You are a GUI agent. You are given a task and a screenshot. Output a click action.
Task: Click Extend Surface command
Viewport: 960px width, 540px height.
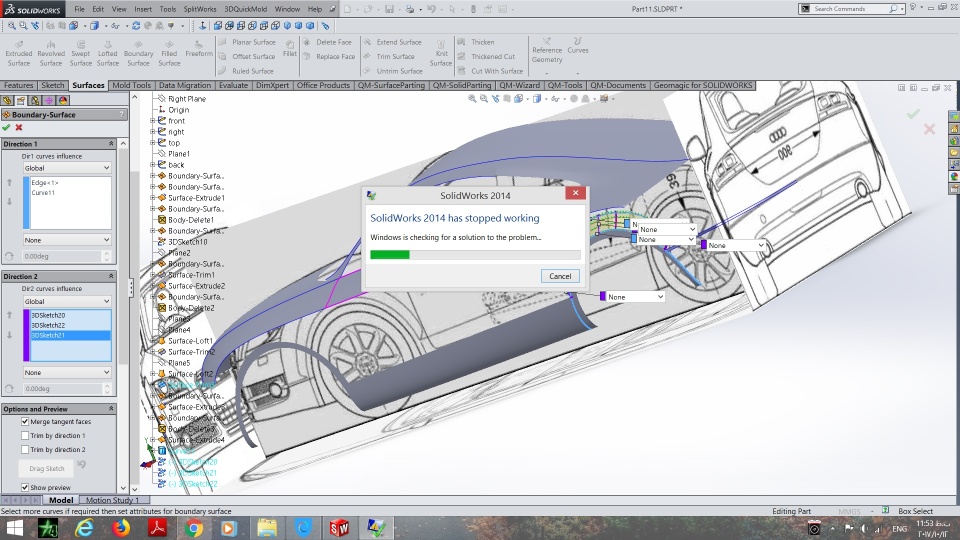(x=392, y=42)
